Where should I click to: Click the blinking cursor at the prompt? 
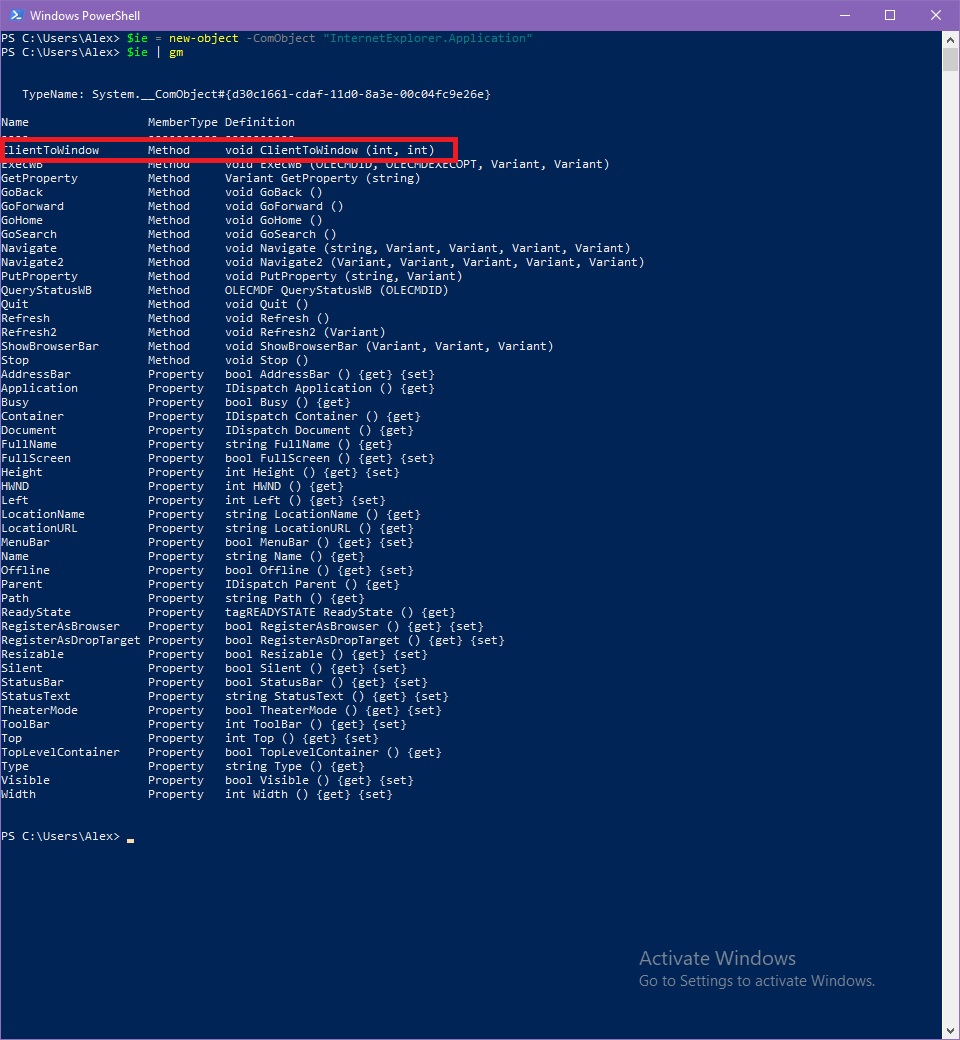point(130,838)
